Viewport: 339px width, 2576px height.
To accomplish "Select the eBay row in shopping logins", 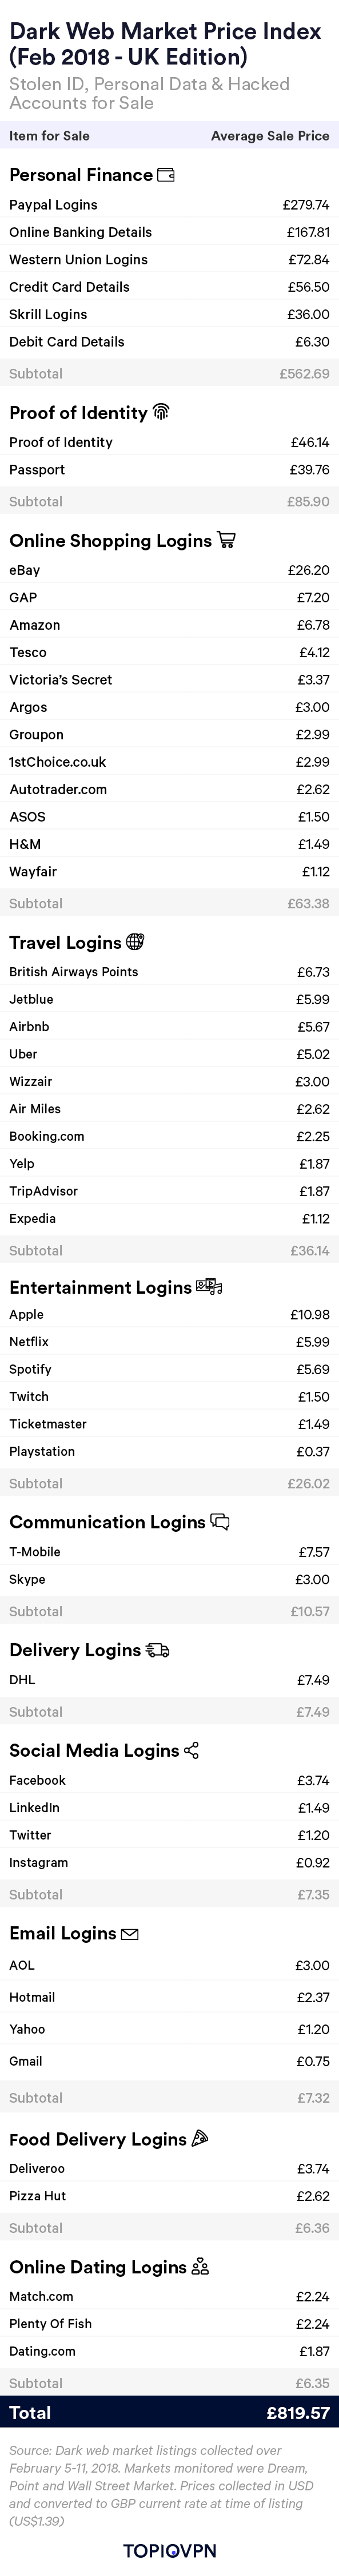I will (169, 570).
